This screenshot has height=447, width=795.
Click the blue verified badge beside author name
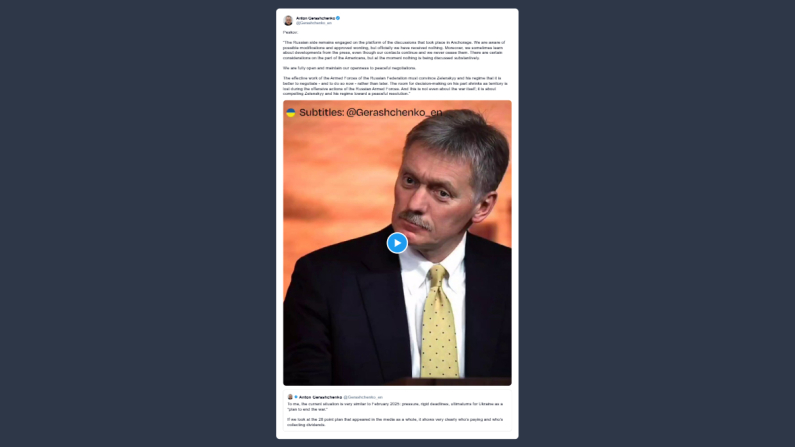coord(338,18)
